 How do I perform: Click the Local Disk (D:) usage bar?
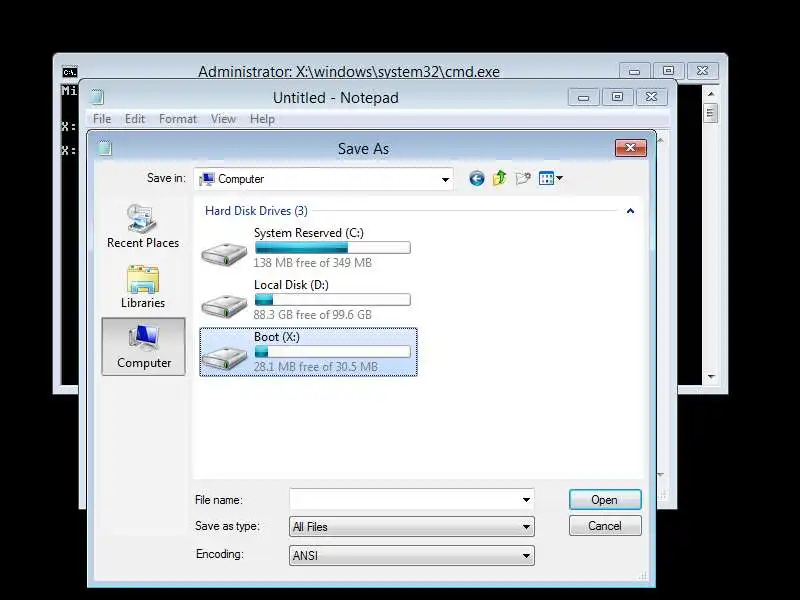[333, 300]
